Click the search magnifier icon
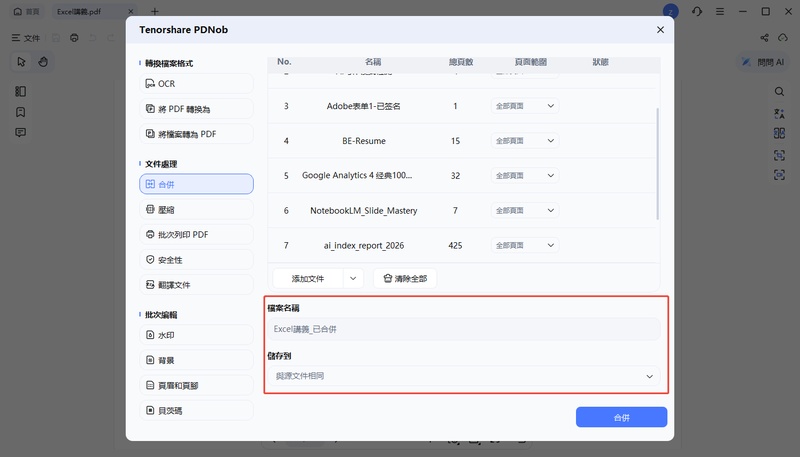 779,91
